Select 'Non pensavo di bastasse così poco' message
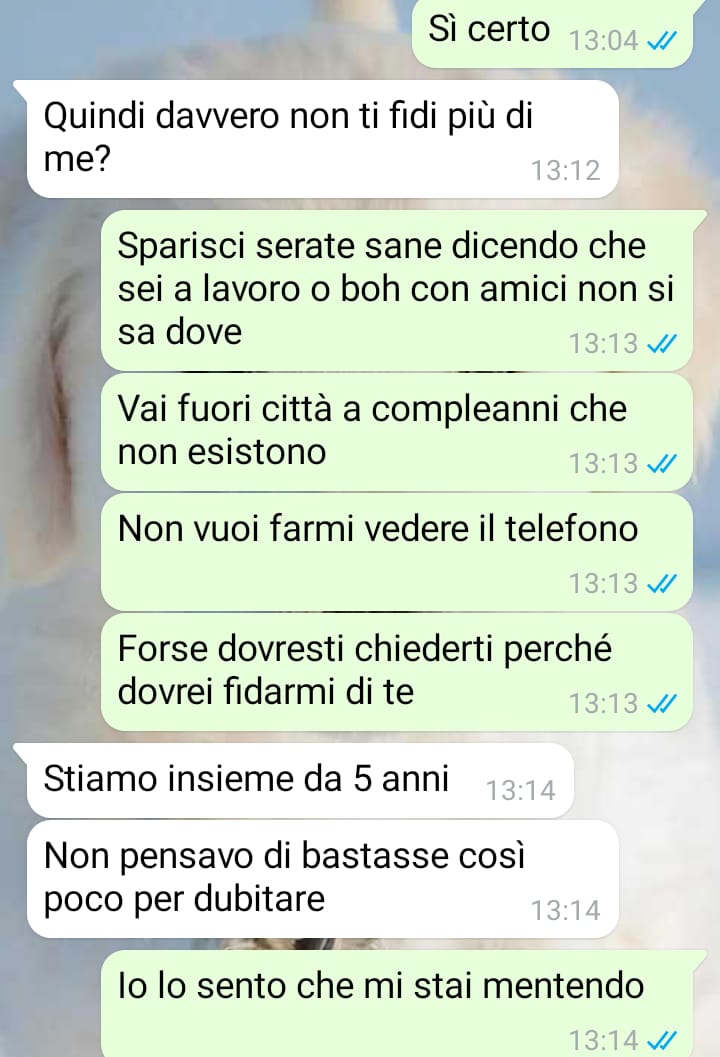 (x=322, y=879)
